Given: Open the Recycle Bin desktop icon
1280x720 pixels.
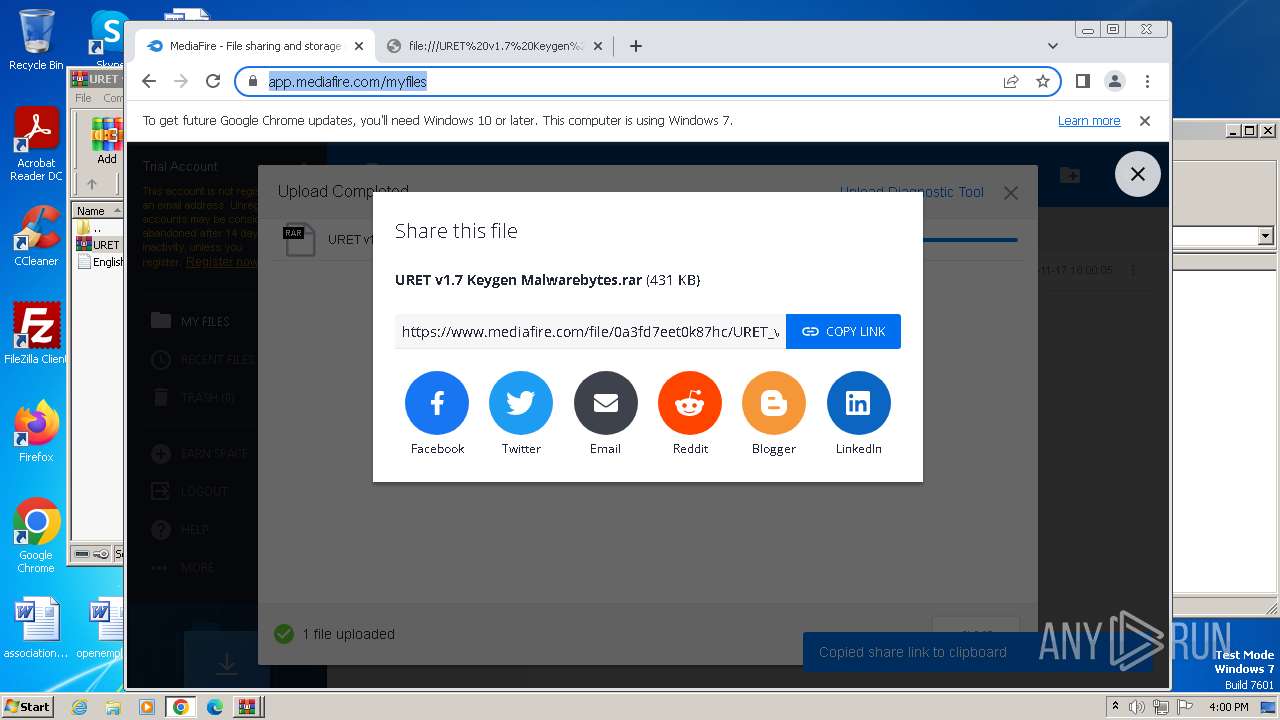Looking at the screenshot, I should click(x=36, y=40).
